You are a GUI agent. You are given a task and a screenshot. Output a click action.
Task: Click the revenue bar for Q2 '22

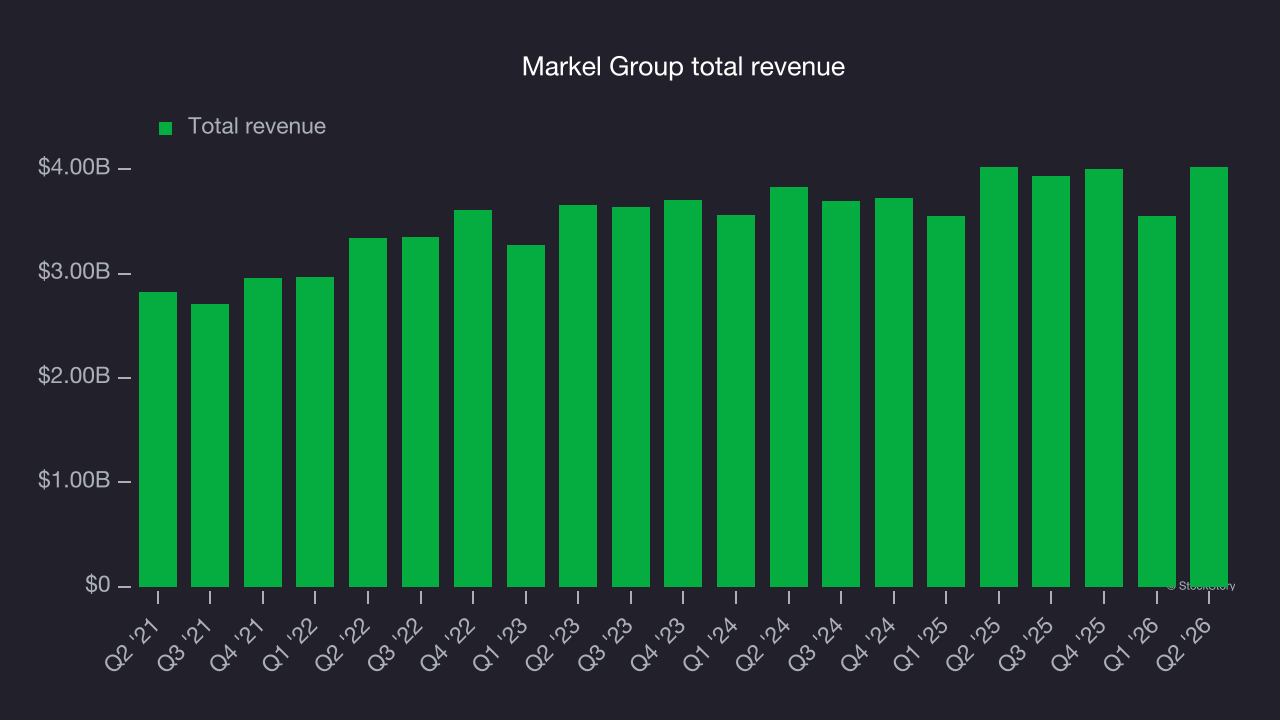click(368, 412)
